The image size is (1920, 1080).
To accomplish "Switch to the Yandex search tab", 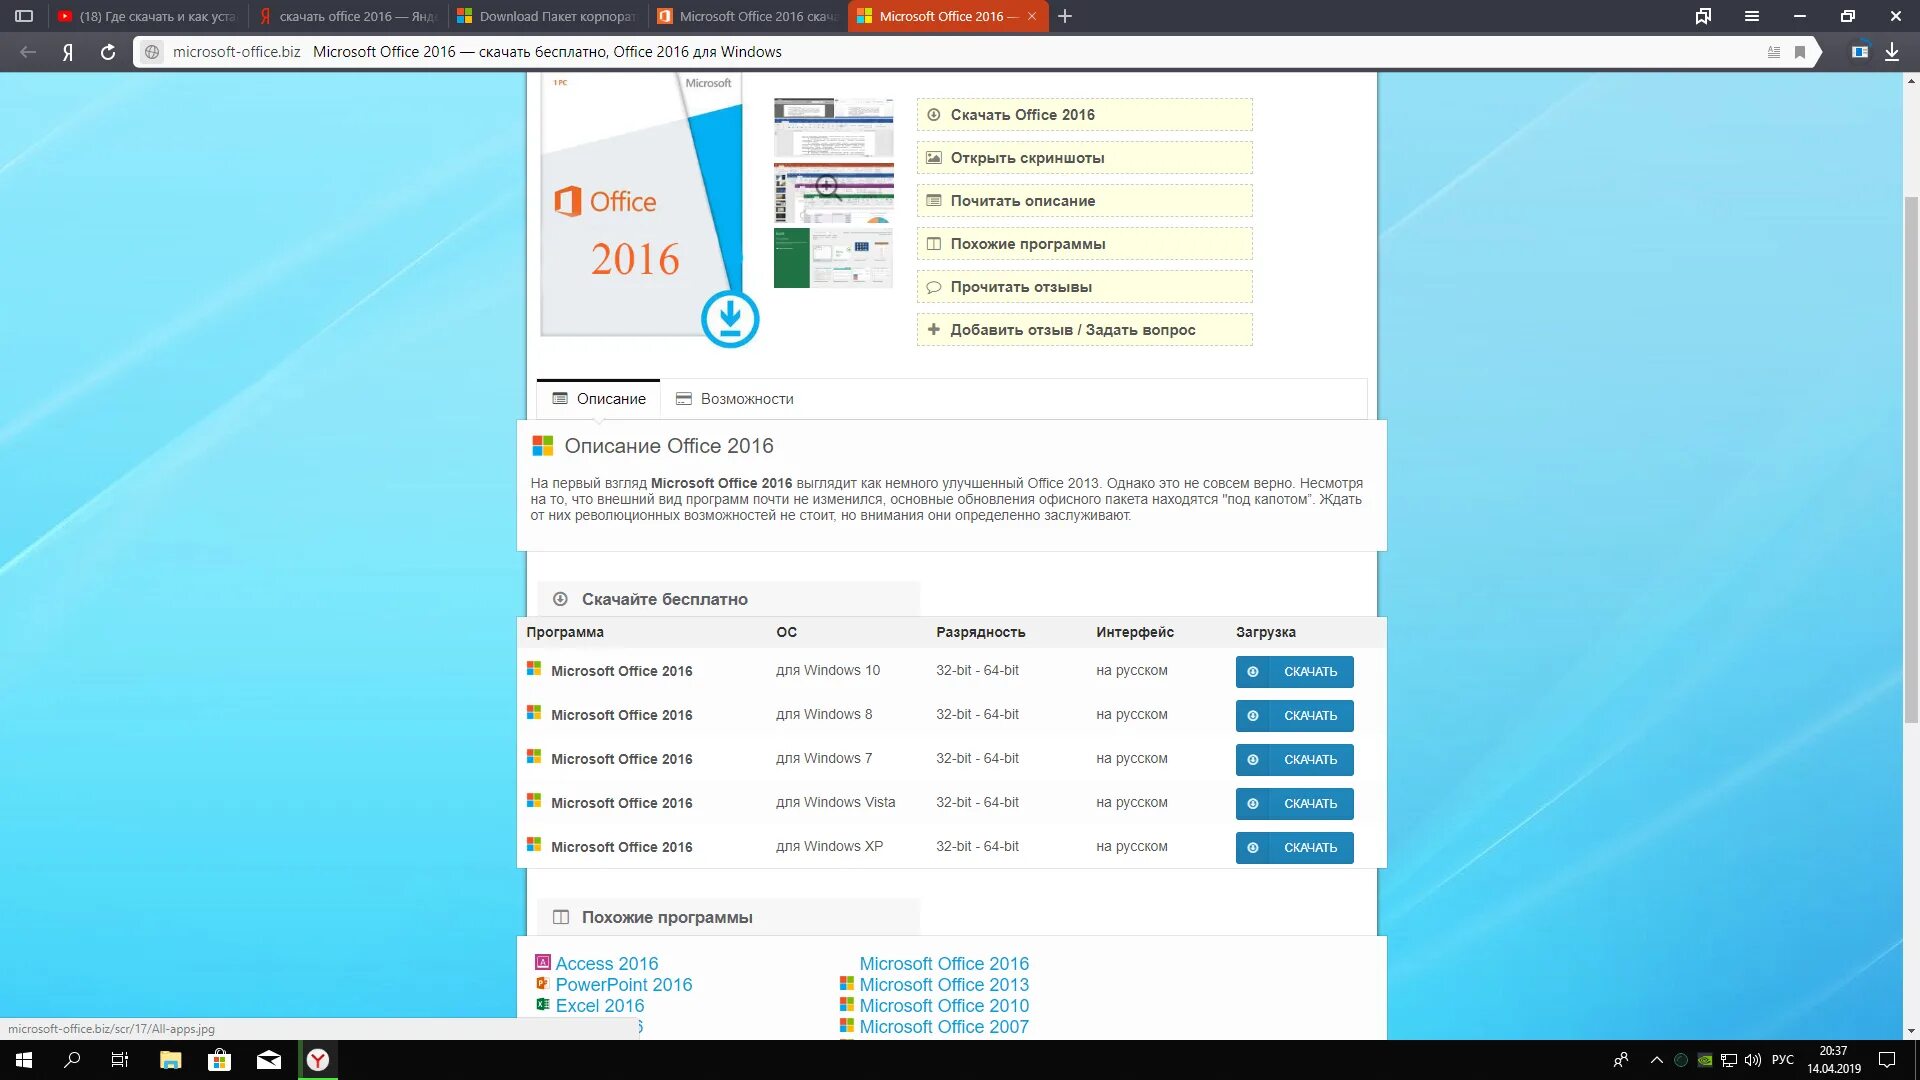I will point(348,16).
